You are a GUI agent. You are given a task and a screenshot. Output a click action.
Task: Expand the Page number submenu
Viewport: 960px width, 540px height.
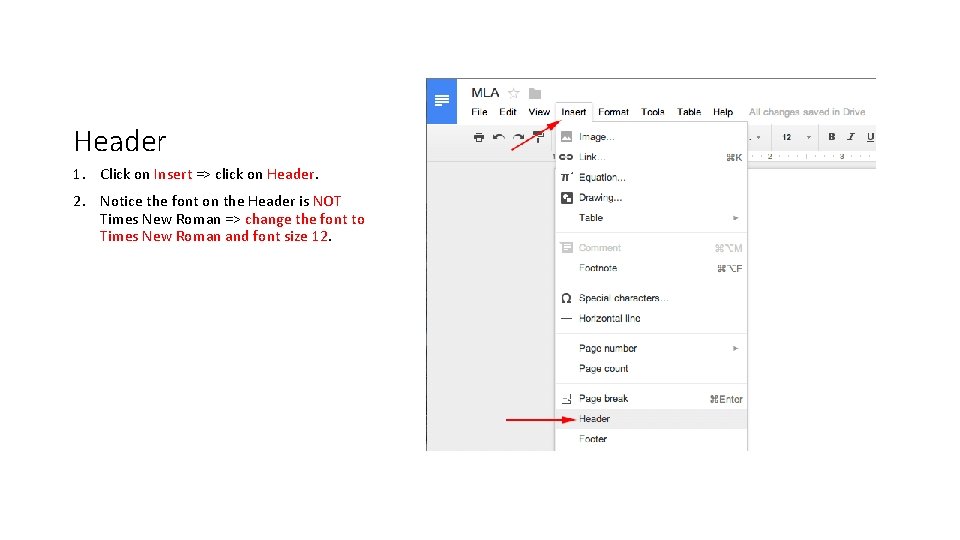pyautogui.click(x=651, y=348)
